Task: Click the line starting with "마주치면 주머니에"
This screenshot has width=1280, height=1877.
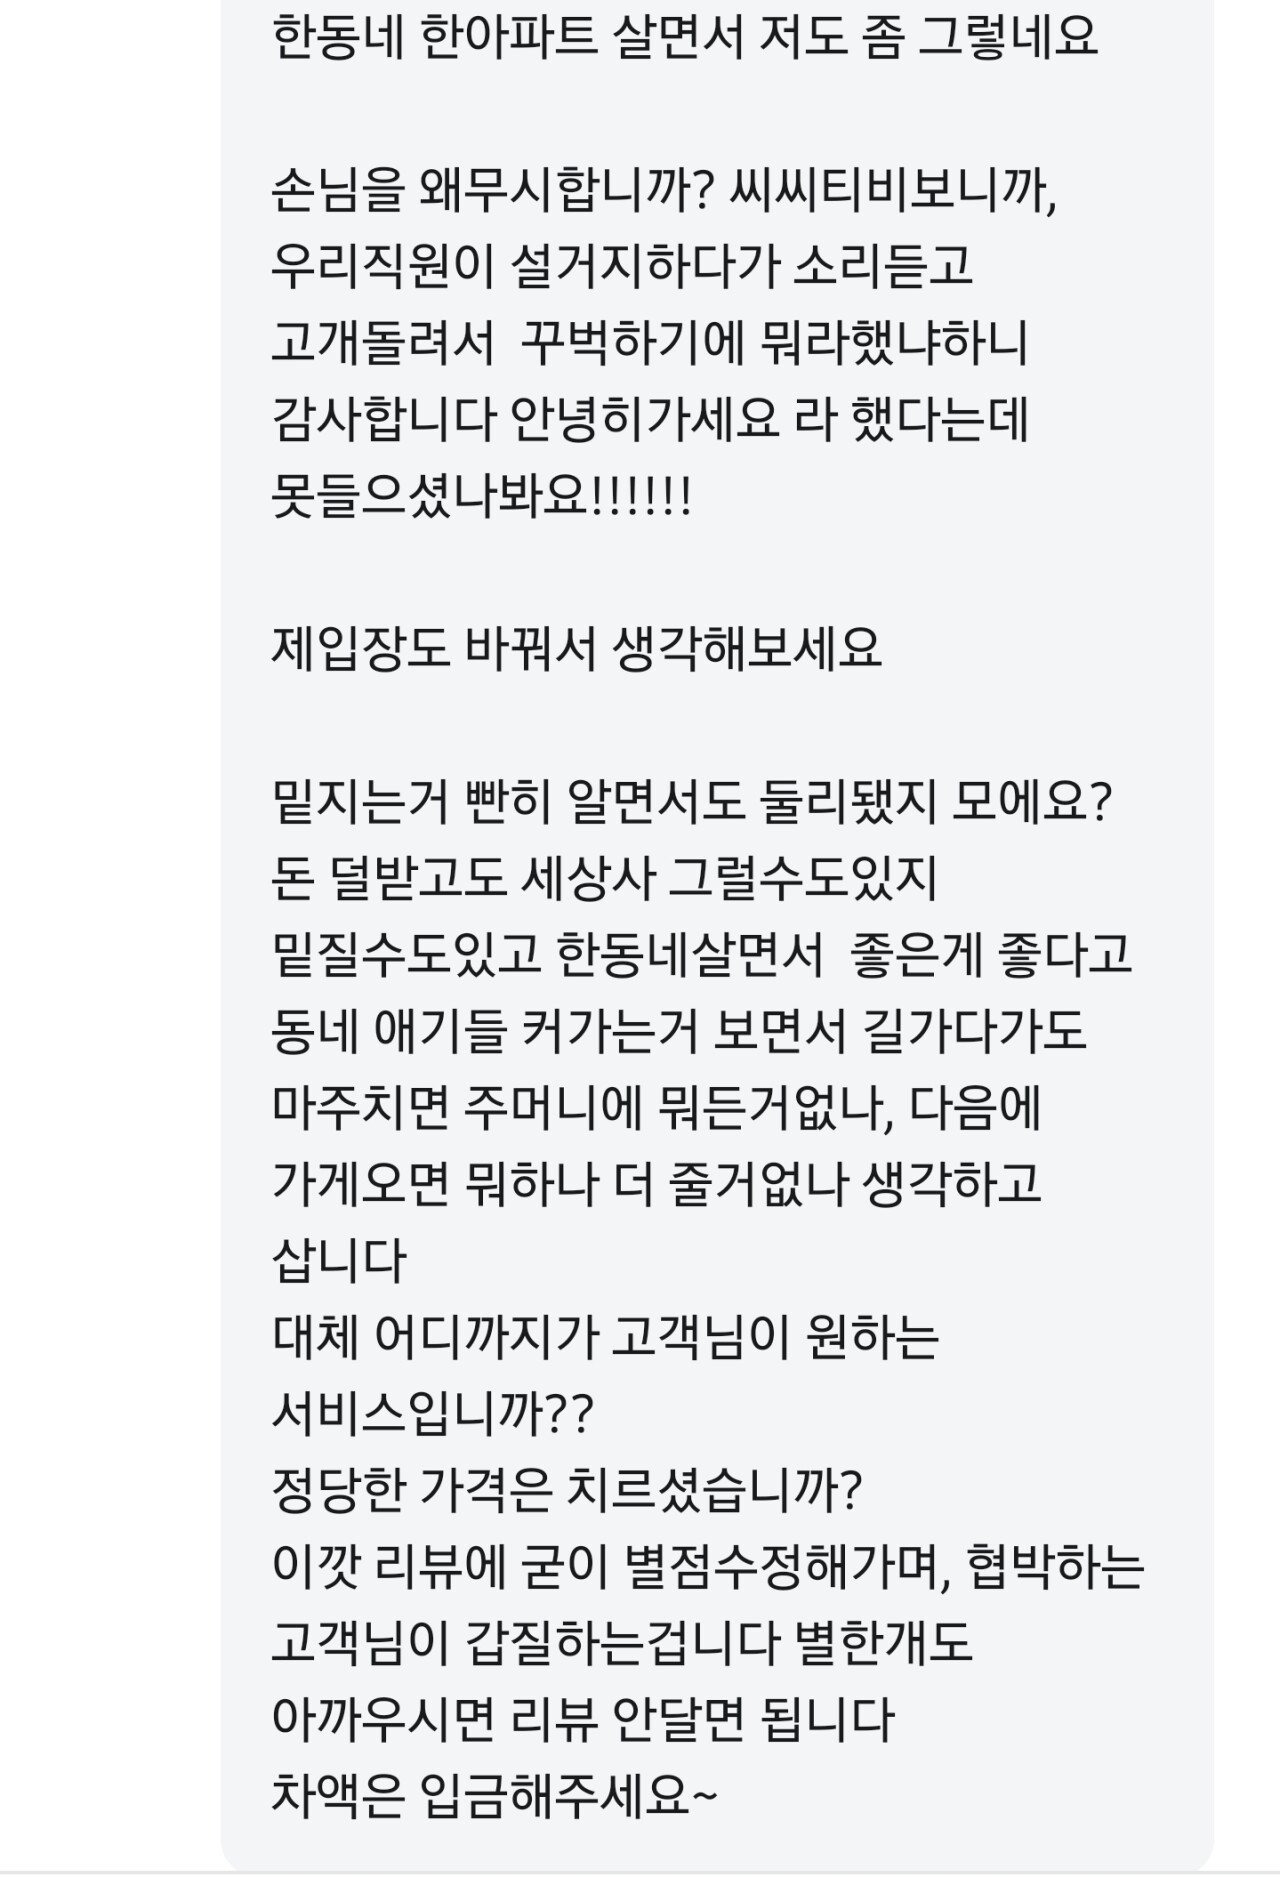Action: pyautogui.click(x=656, y=1108)
